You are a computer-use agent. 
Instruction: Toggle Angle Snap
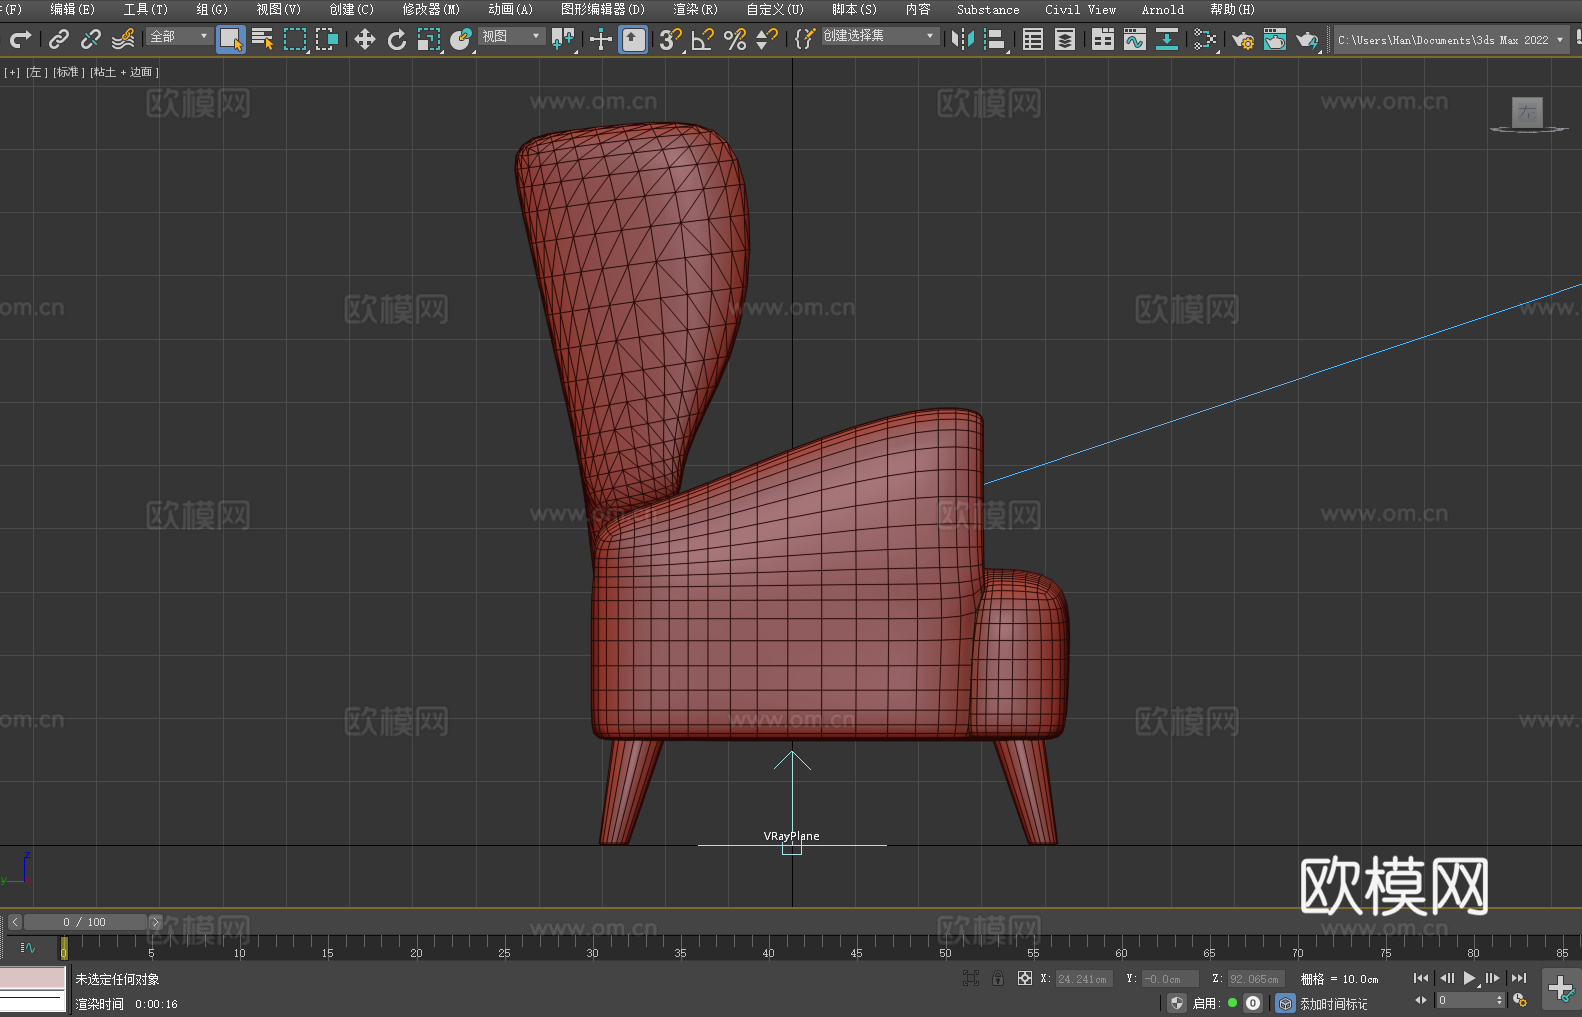coord(703,39)
